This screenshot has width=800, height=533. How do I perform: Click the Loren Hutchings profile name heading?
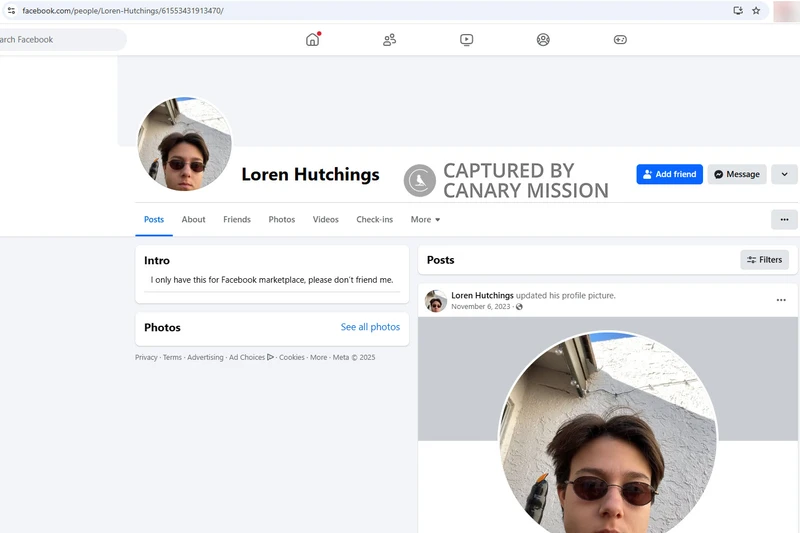pos(310,174)
